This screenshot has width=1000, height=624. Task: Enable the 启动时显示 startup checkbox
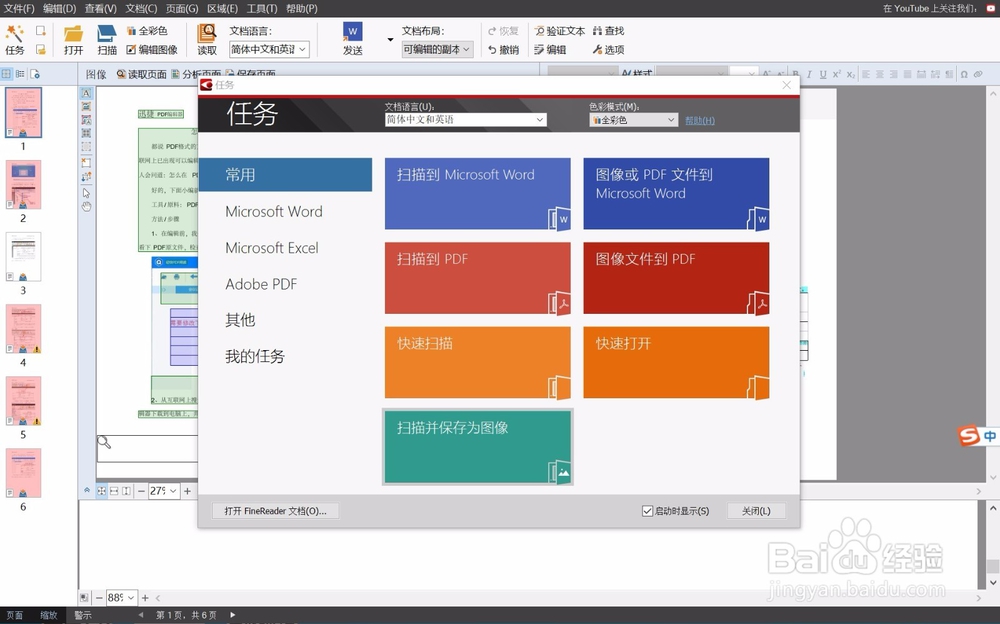click(648, 510)
